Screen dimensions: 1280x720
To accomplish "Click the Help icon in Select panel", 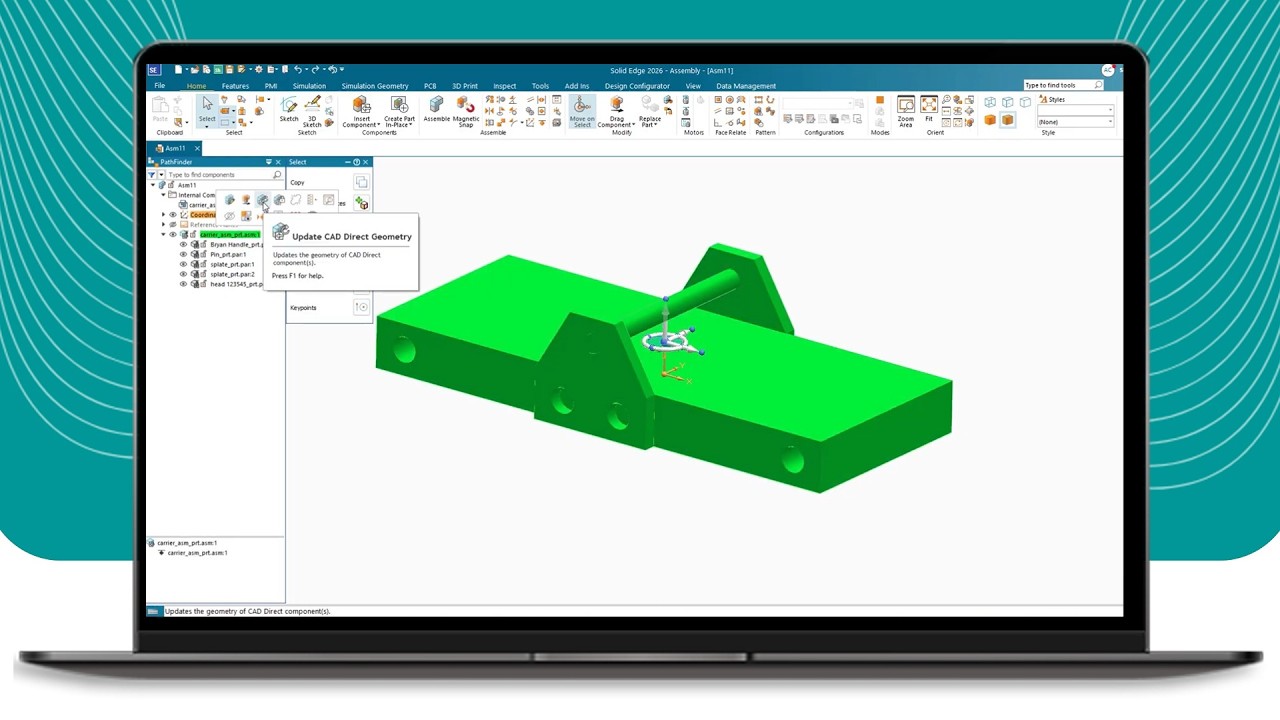I will click(356, 162).
